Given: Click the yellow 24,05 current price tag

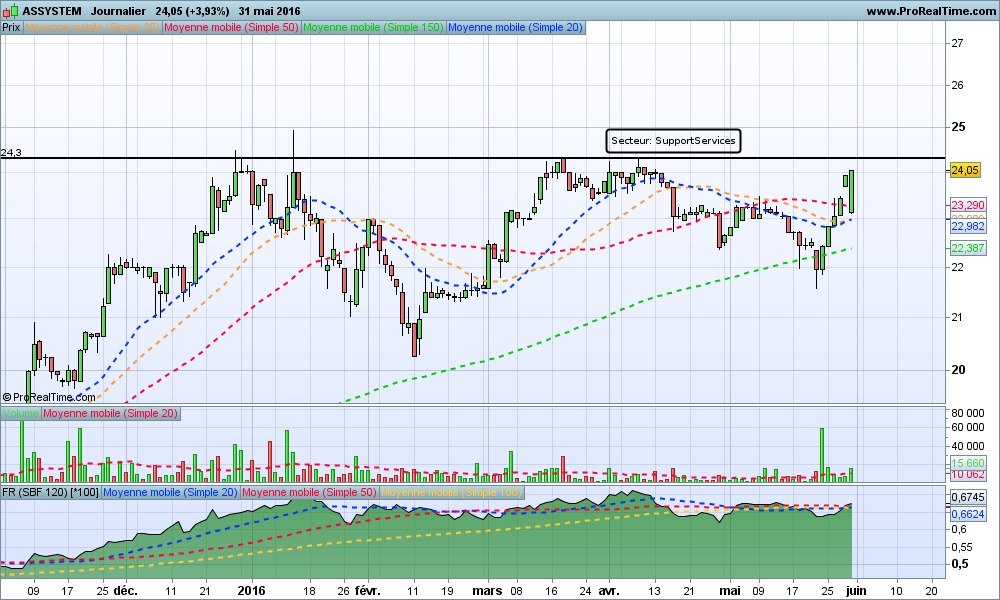Looking at the screenshot, I should 965,170.
